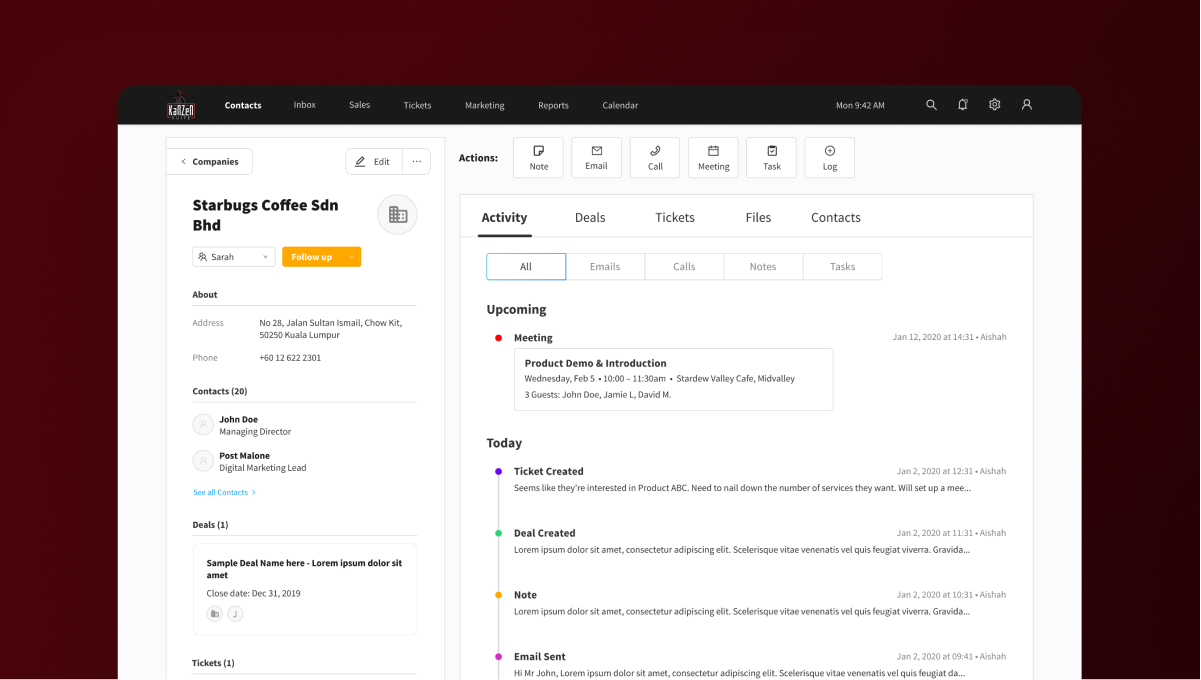The width and height of the screenshot is (1201, 680).
Task: Open the Sarah owner dropdown
Action: (x=234, y=257)
